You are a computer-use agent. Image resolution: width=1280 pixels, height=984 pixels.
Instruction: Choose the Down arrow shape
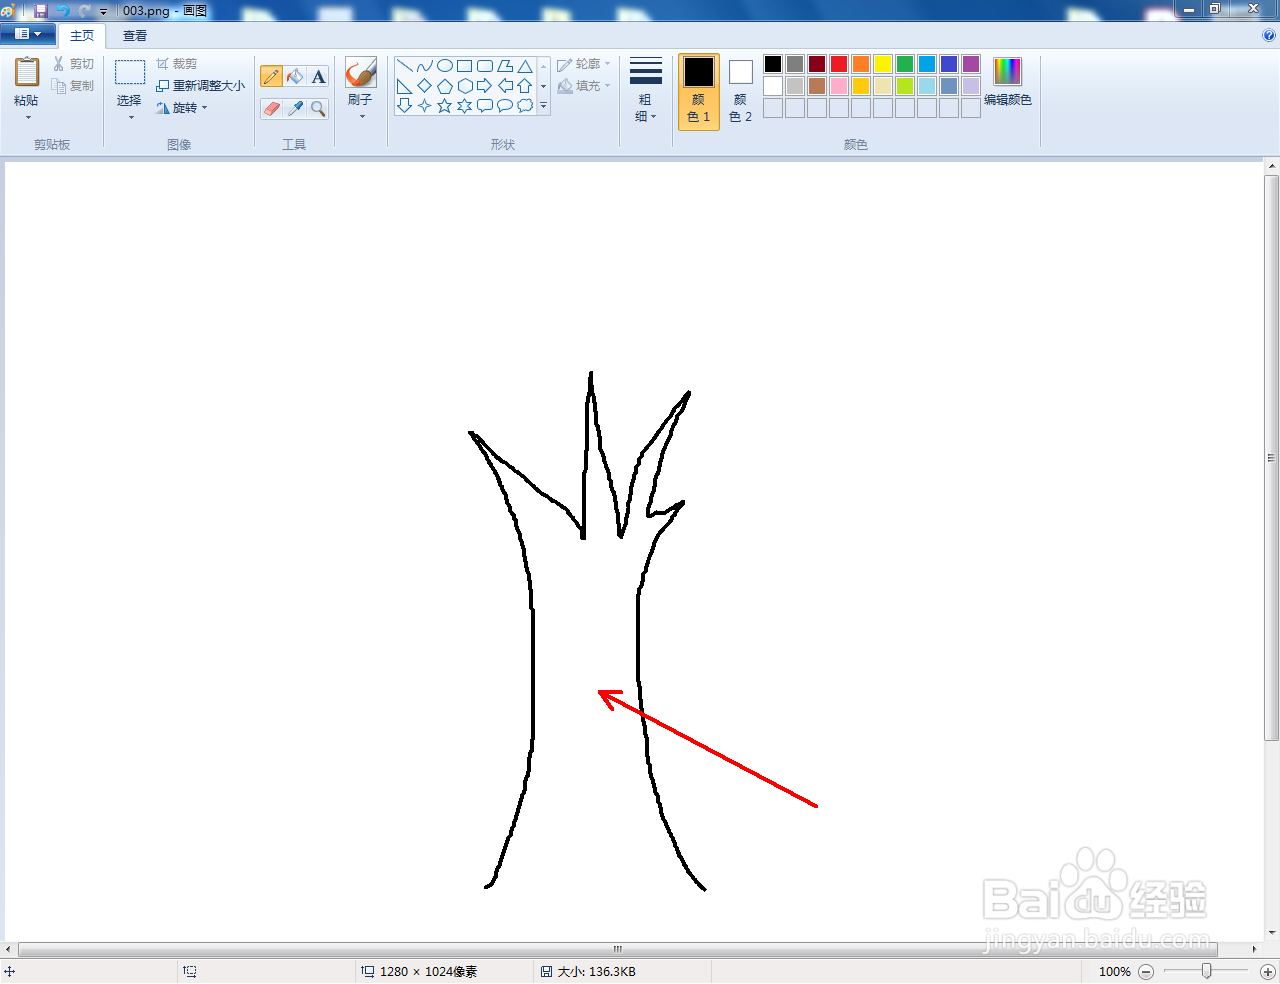click(x=405, y=105)
